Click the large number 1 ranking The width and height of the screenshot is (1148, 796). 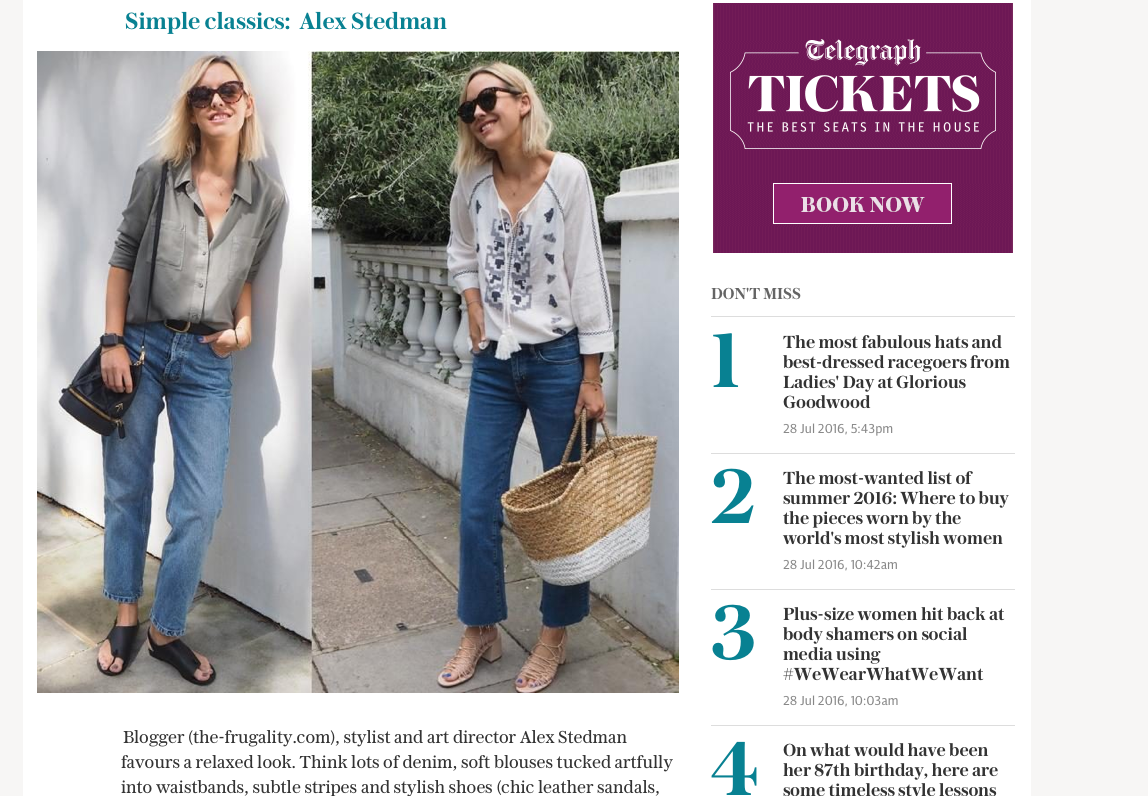(x=726, y=360)
